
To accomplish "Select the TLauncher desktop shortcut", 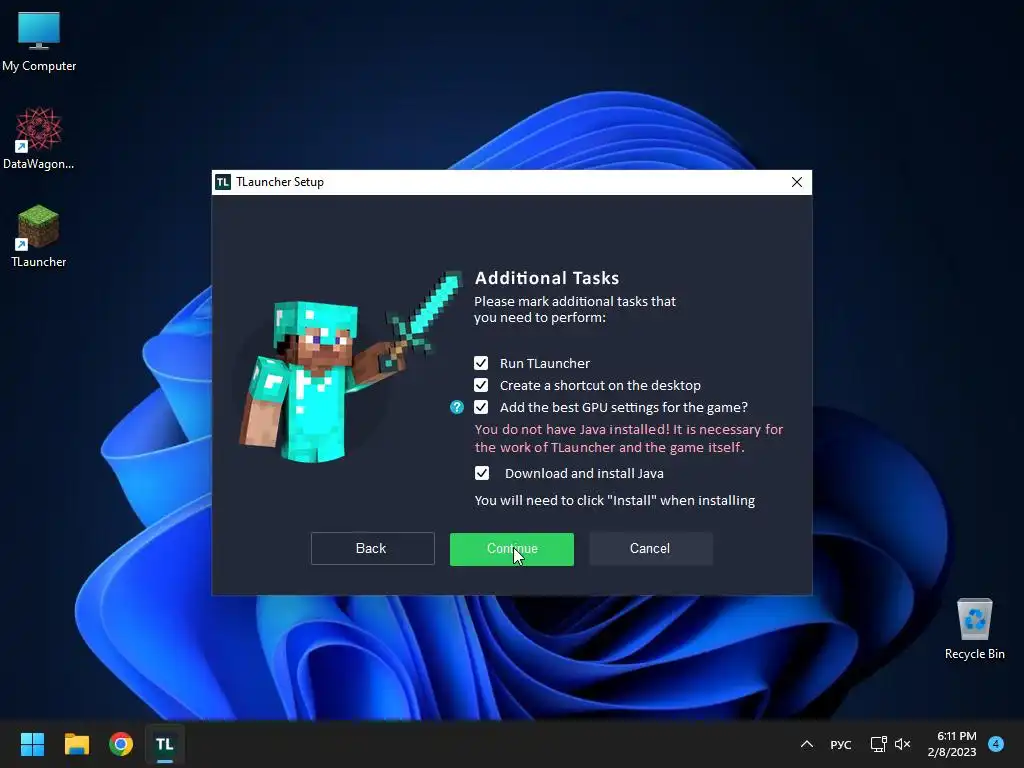I will click(x=39, y=236).
